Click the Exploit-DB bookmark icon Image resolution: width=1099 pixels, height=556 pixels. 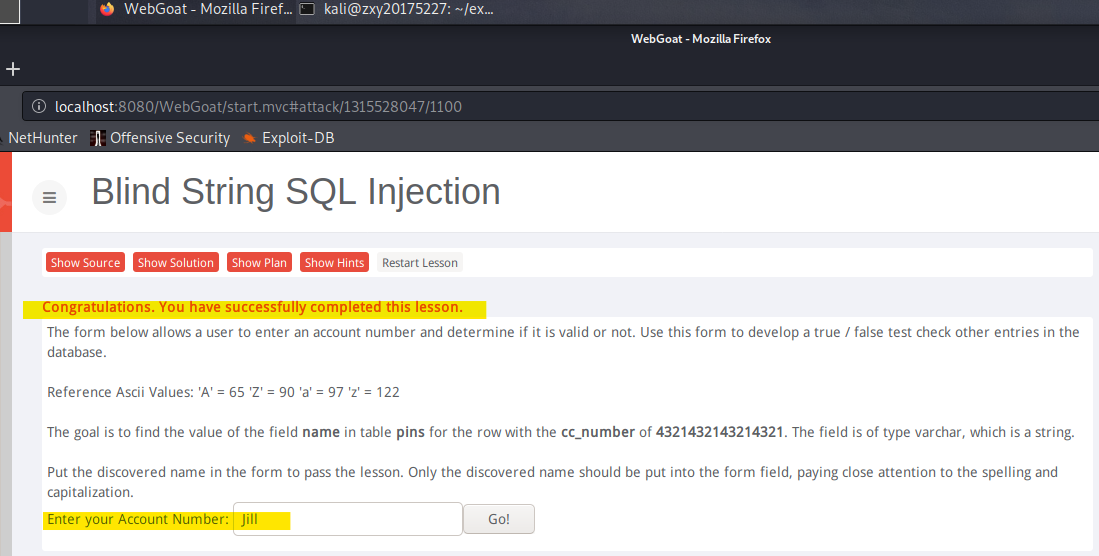point(249,138)
